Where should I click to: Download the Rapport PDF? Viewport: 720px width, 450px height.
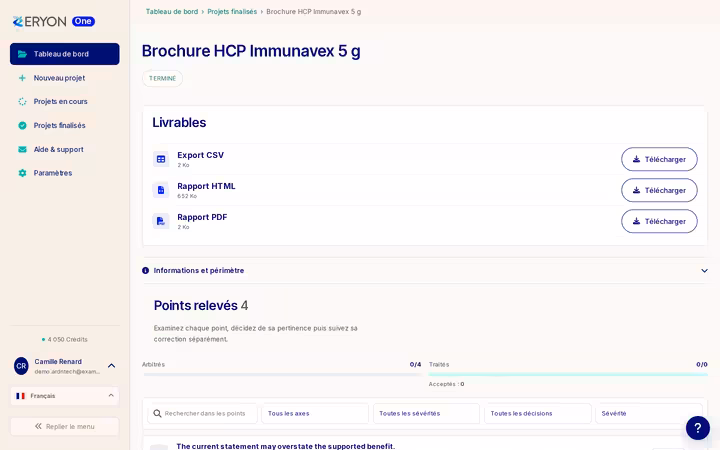click(659, 221)
